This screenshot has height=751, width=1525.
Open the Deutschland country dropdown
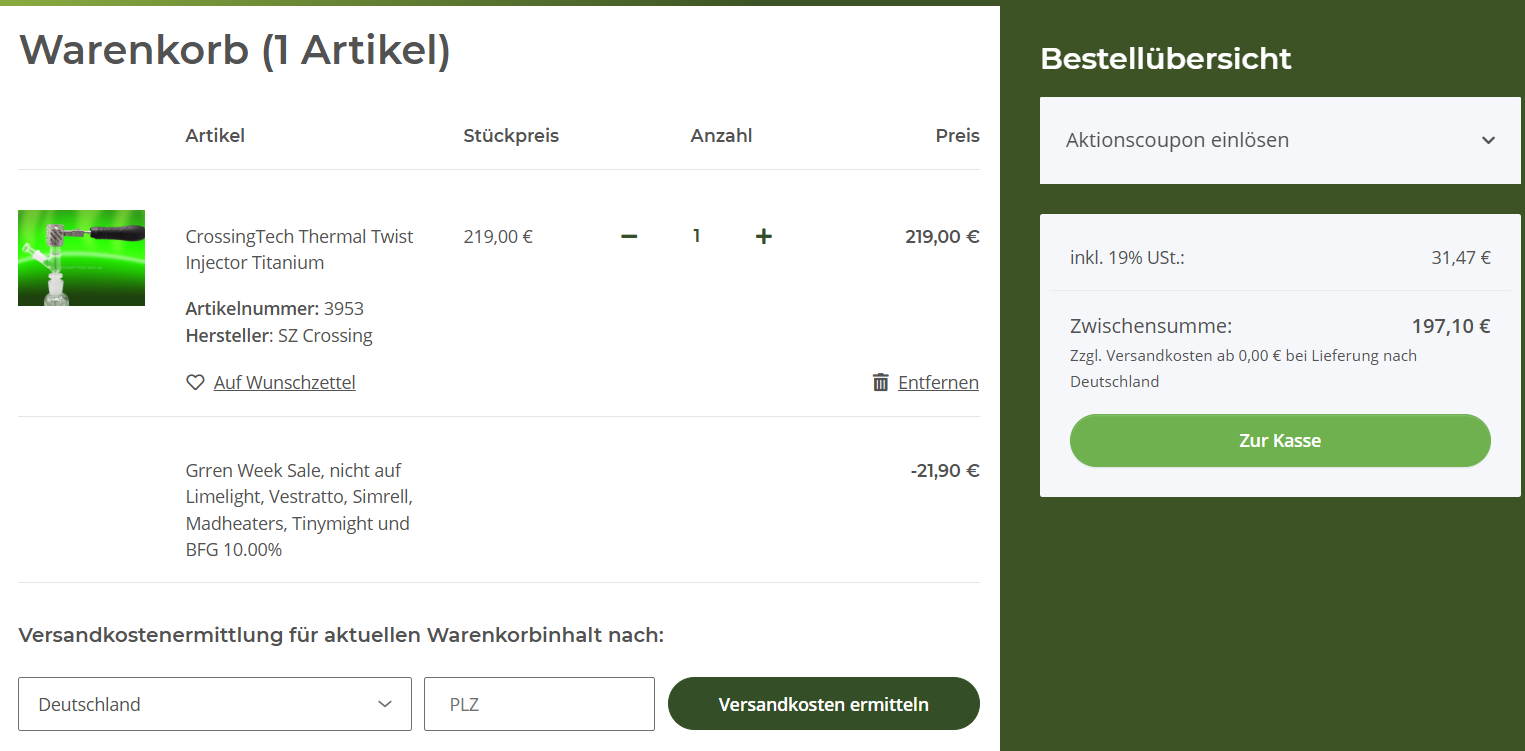pyautogui.click(x=215, y=704)
